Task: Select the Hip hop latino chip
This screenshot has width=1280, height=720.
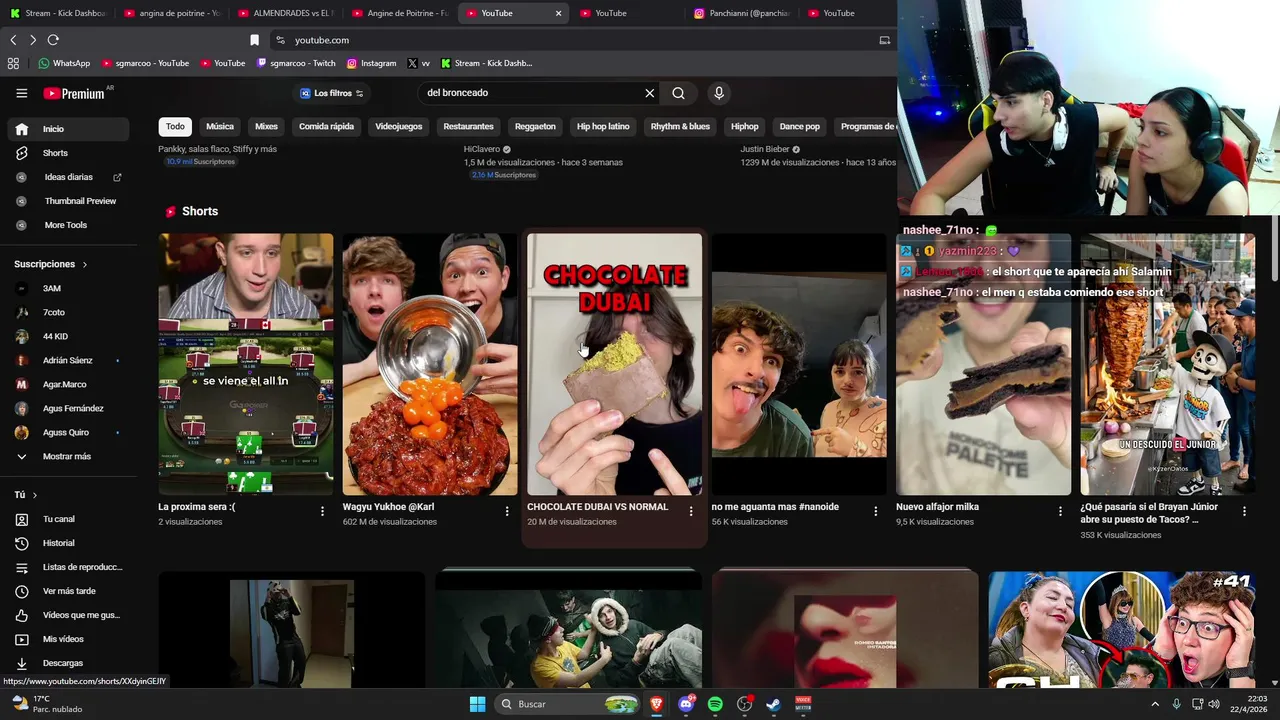Action: click(603, 126)
